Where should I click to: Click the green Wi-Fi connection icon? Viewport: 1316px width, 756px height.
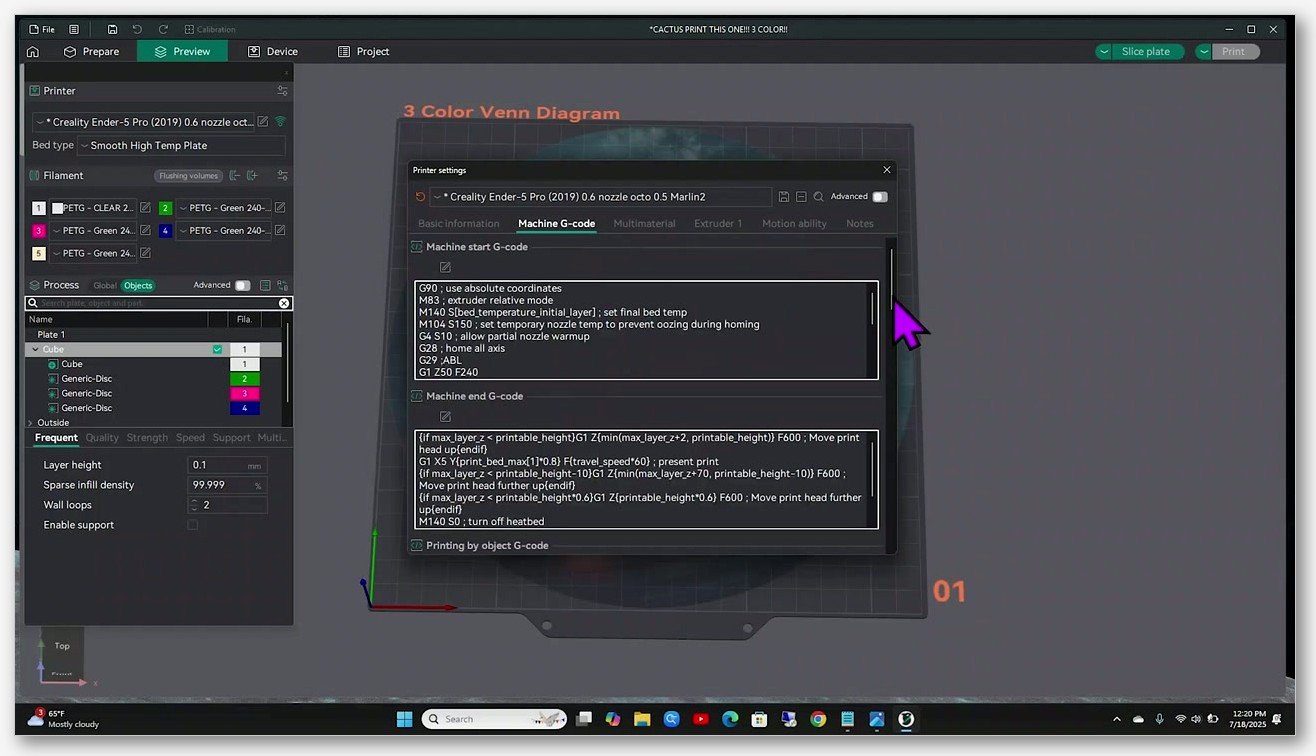[280, 121]
